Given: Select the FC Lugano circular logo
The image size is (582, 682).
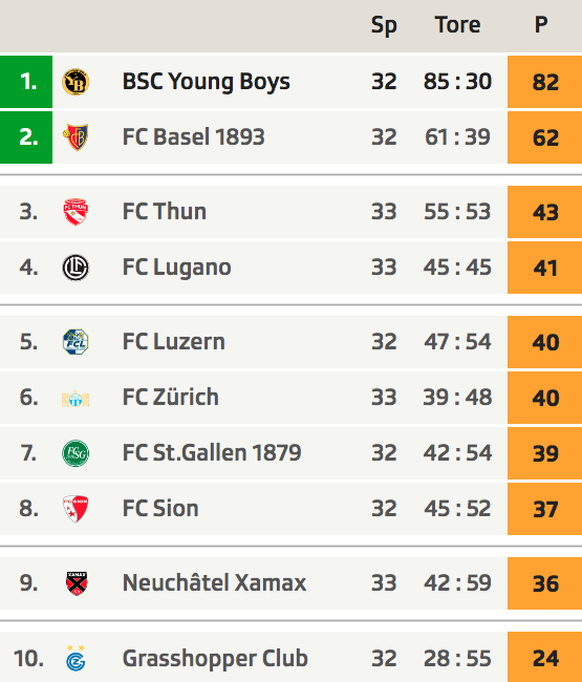Looking at the screenshot, I should (x=76, y=267).
